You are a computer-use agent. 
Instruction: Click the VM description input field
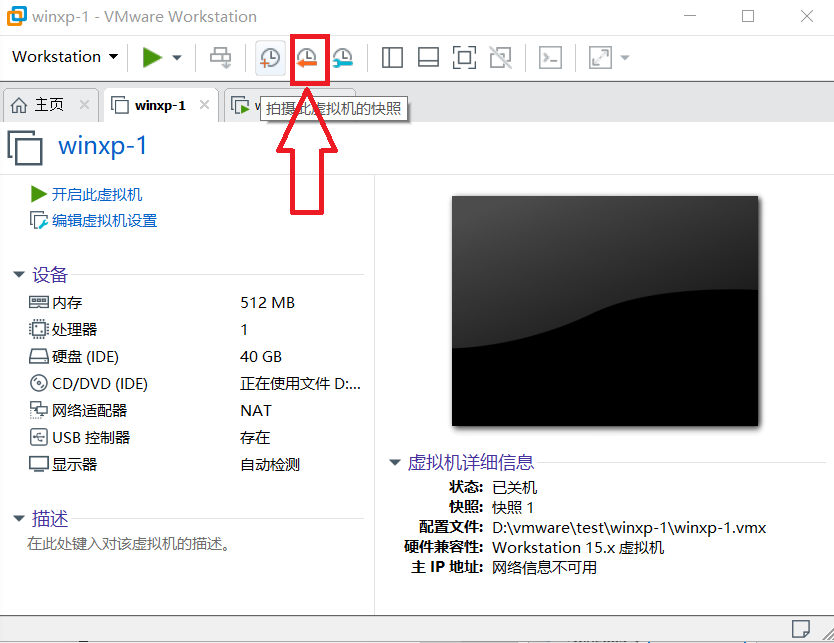[x=129, y=544]
